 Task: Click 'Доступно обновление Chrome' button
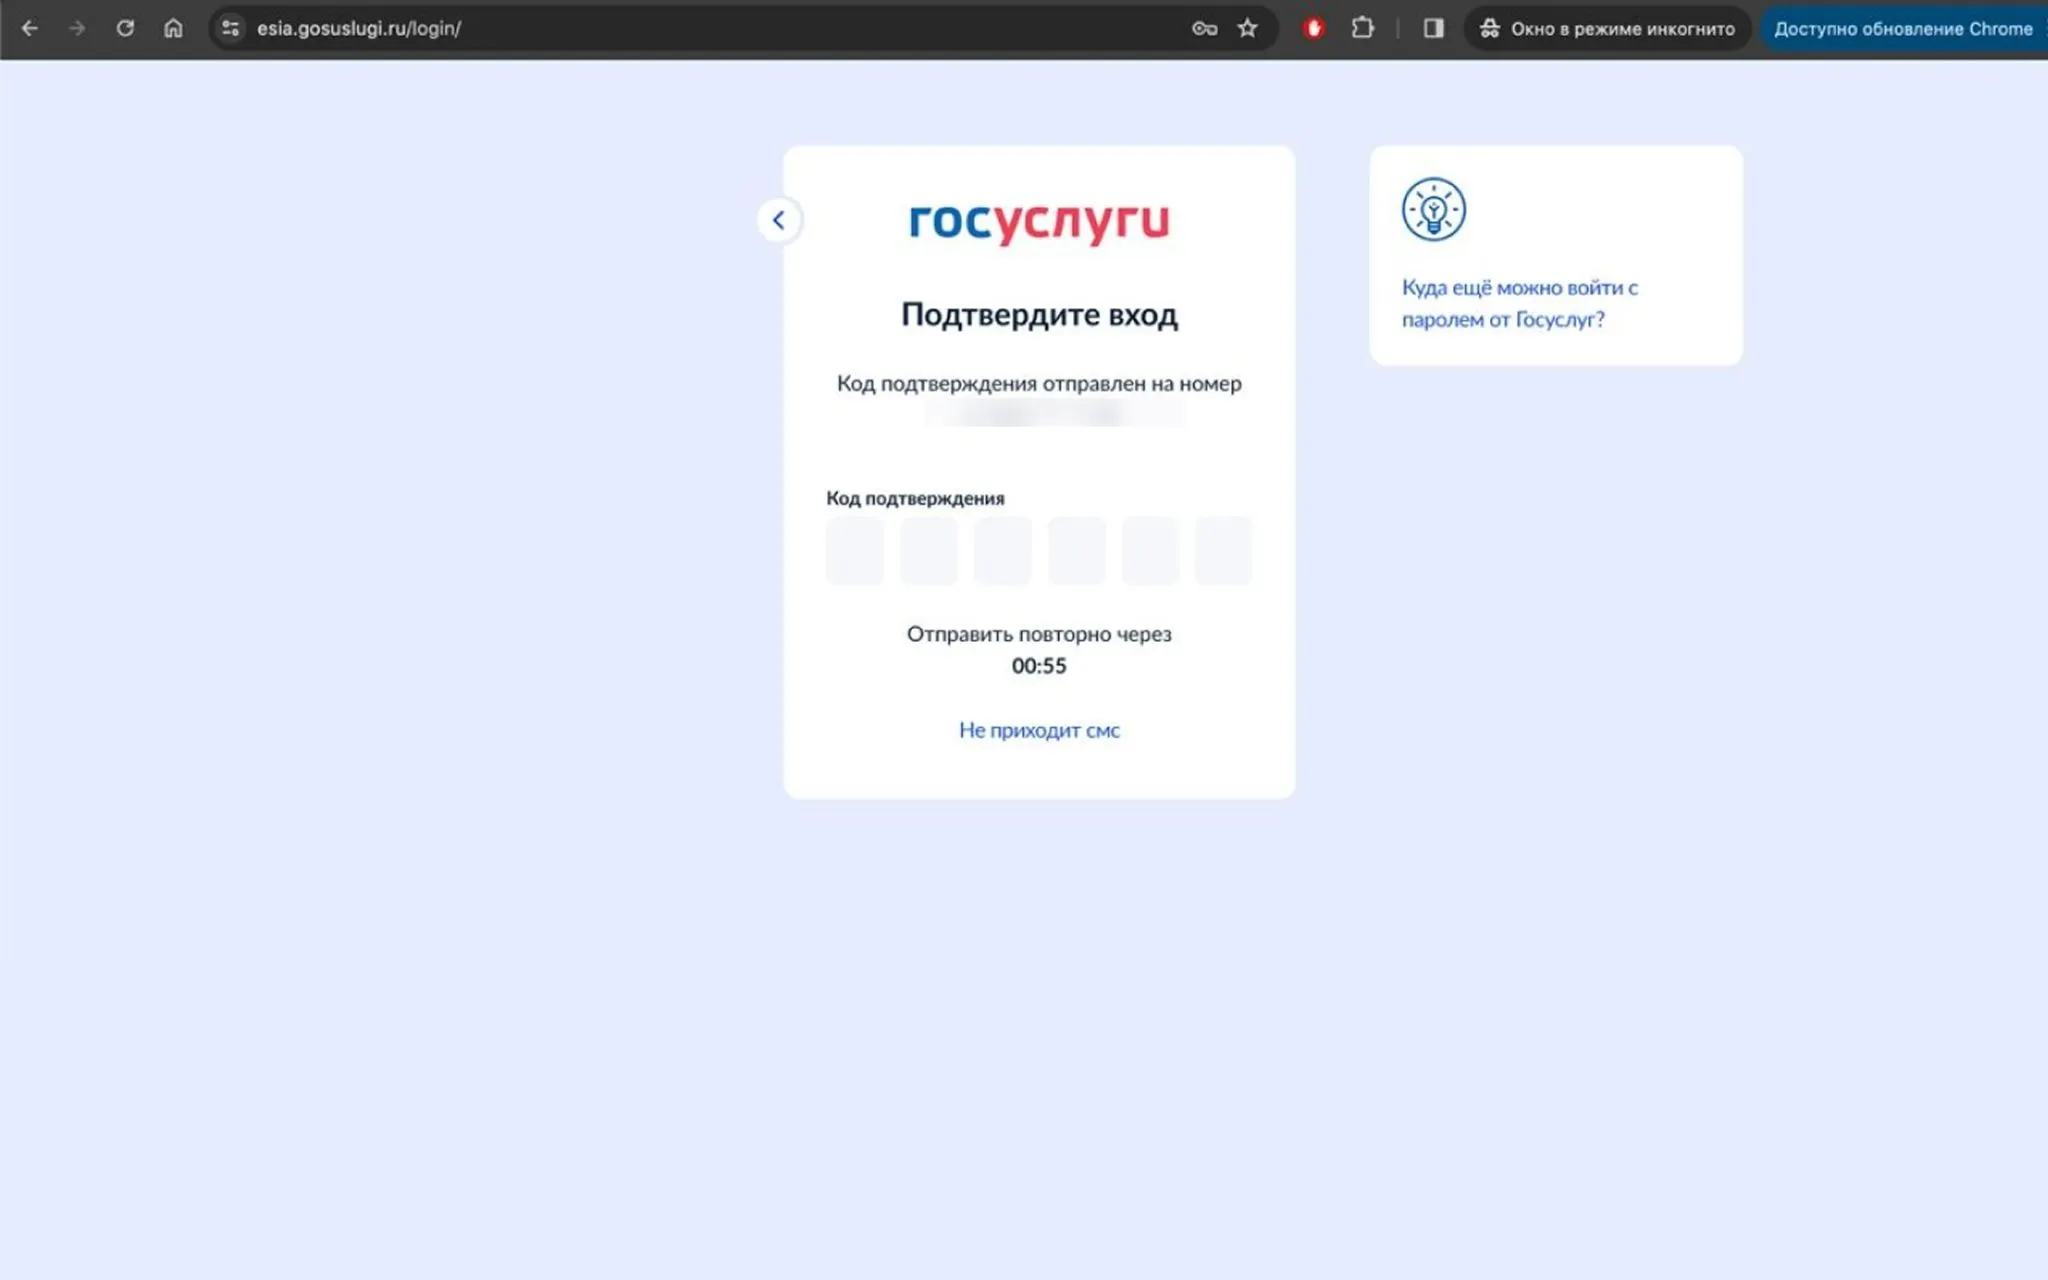(1904, 28)
